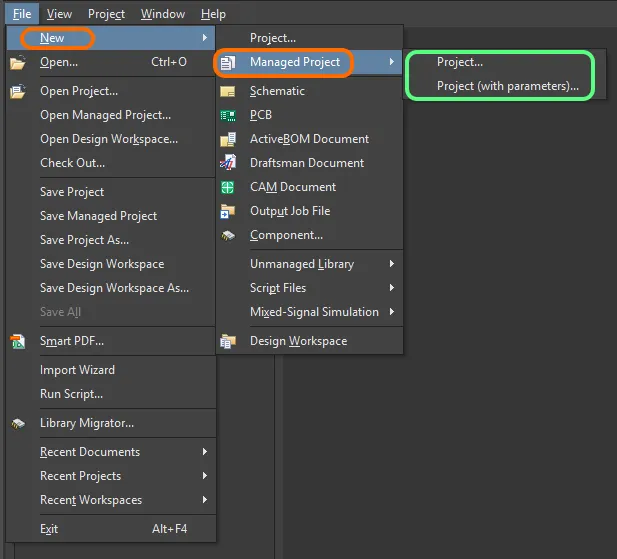617x559 pixels.
Task: Click the Smart PDF icon
Action: point(17,341)
